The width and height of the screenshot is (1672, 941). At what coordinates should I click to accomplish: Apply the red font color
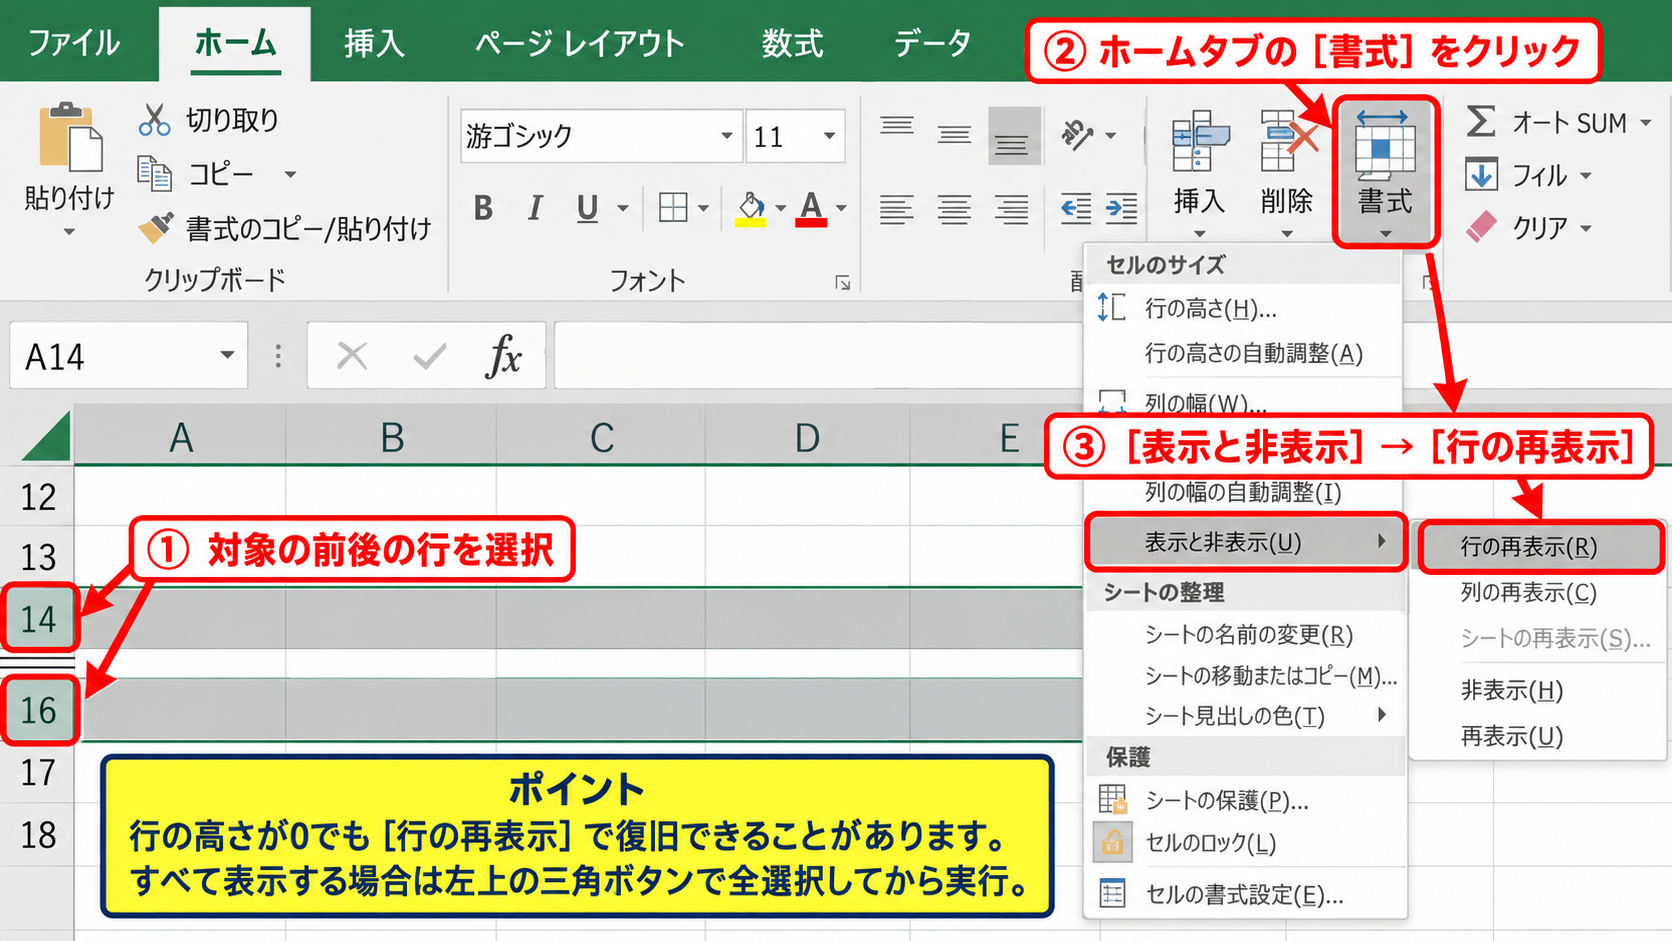click(x=811, y=209)
